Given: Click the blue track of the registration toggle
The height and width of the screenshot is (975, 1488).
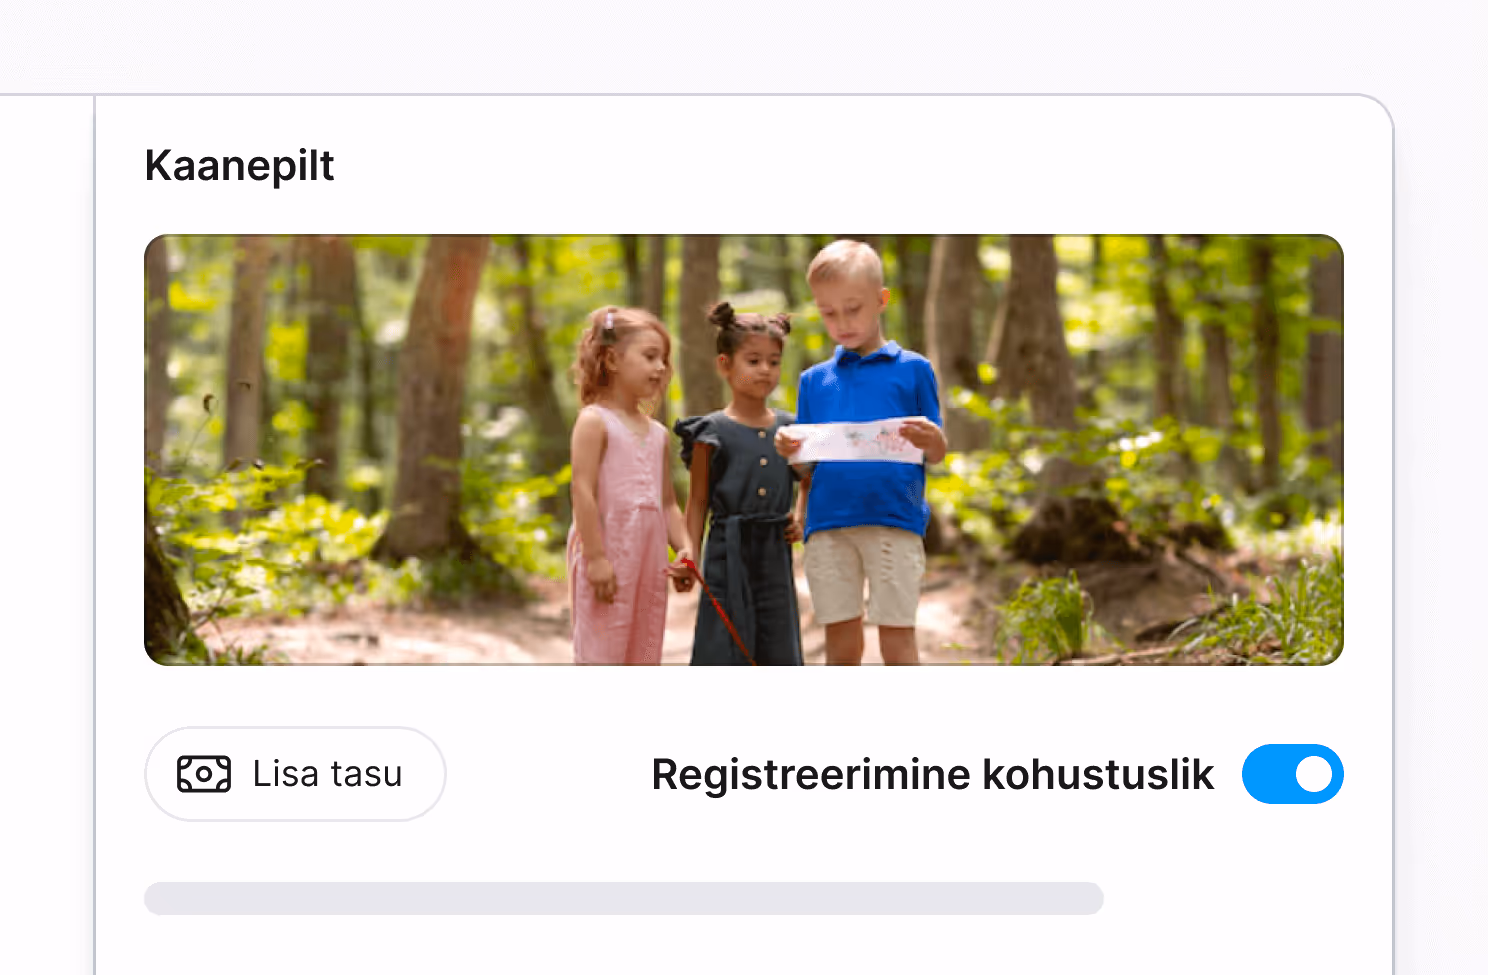Looking at the screenshot, I should tap(1267, 774).
